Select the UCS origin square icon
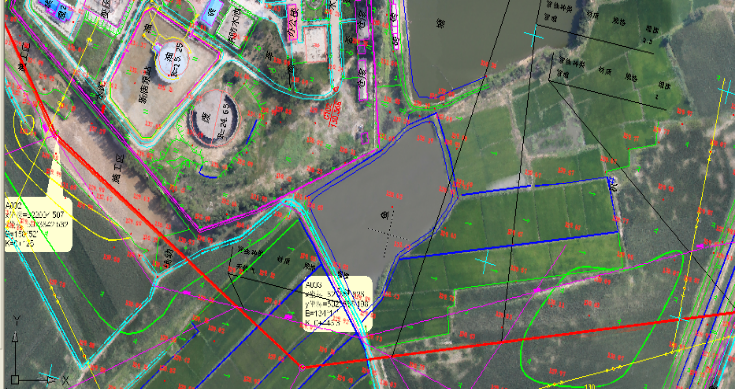Image resolution: width=735 pixels, height=389 pixels. click(x=15, y=379)
